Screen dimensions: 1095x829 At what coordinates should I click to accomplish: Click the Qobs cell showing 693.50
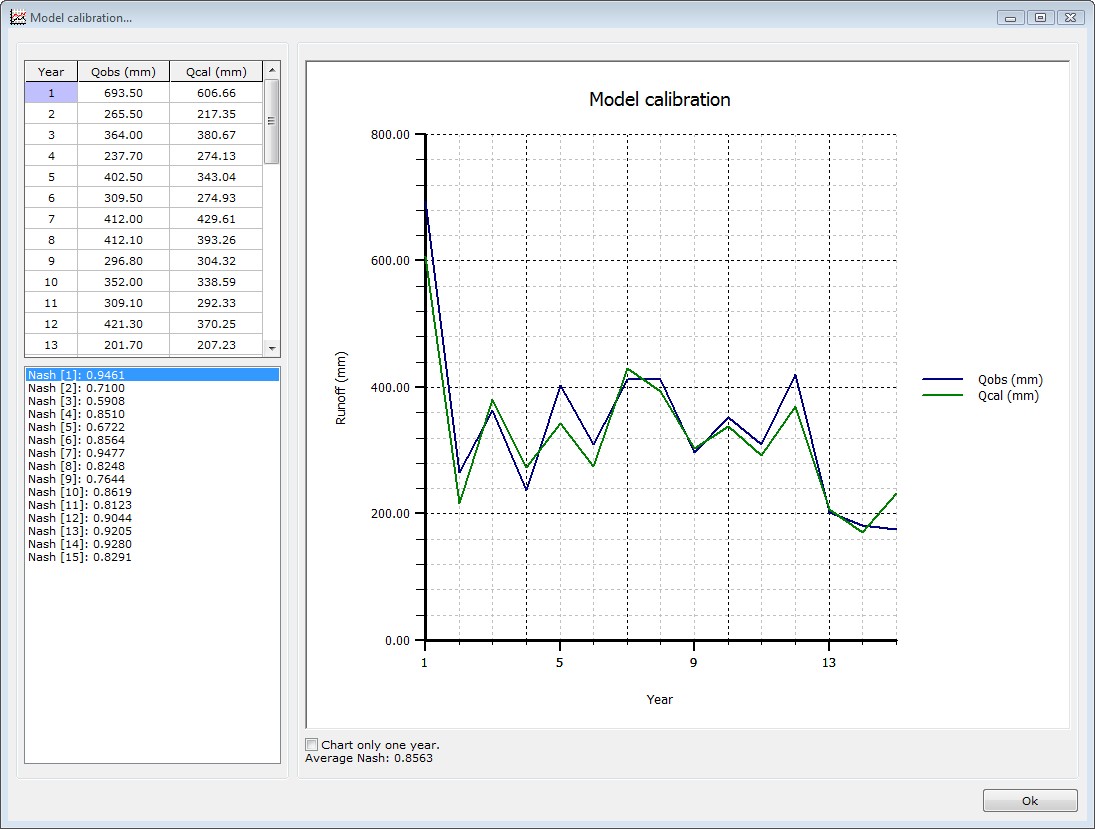click(123, 93)
